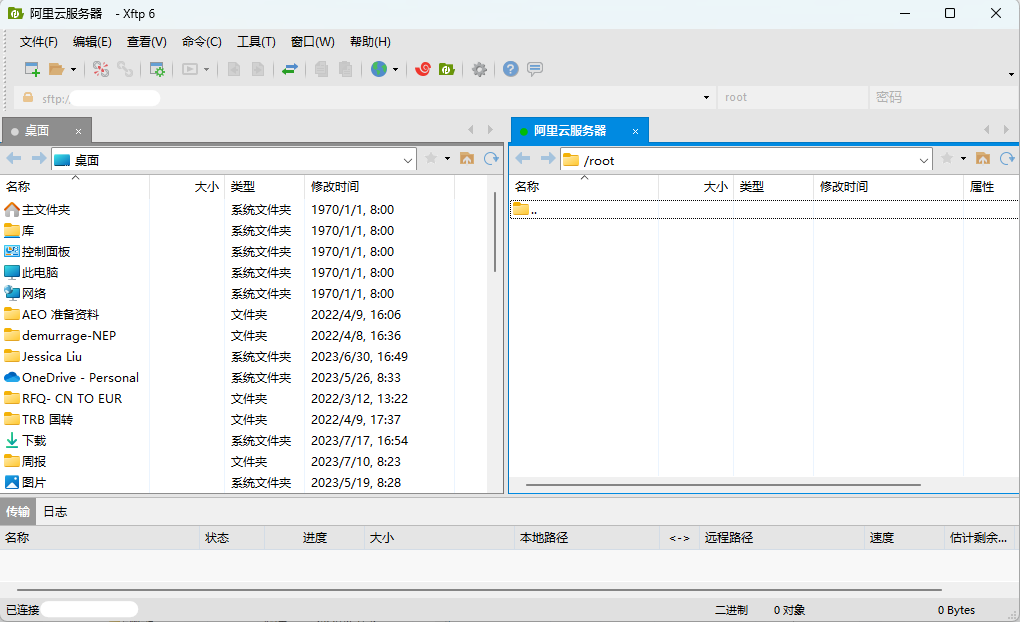Expand toolbar overflow arrow at right
Image resolution: width=1020 pixels, height=622 pixels.
(x=1011, y=75)
